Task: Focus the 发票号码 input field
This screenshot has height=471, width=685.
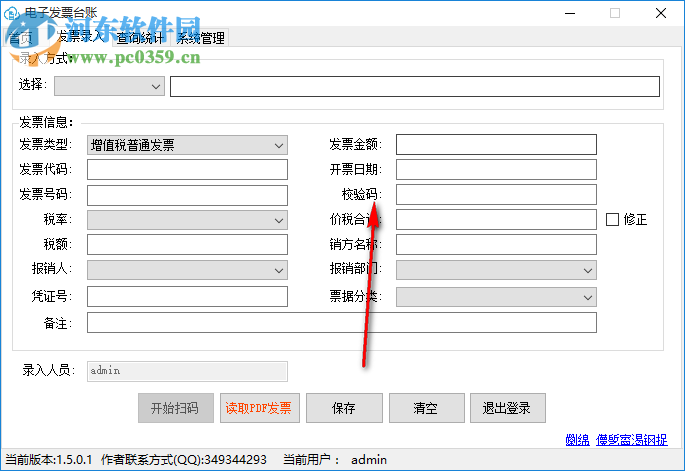Action: point(187,195)
